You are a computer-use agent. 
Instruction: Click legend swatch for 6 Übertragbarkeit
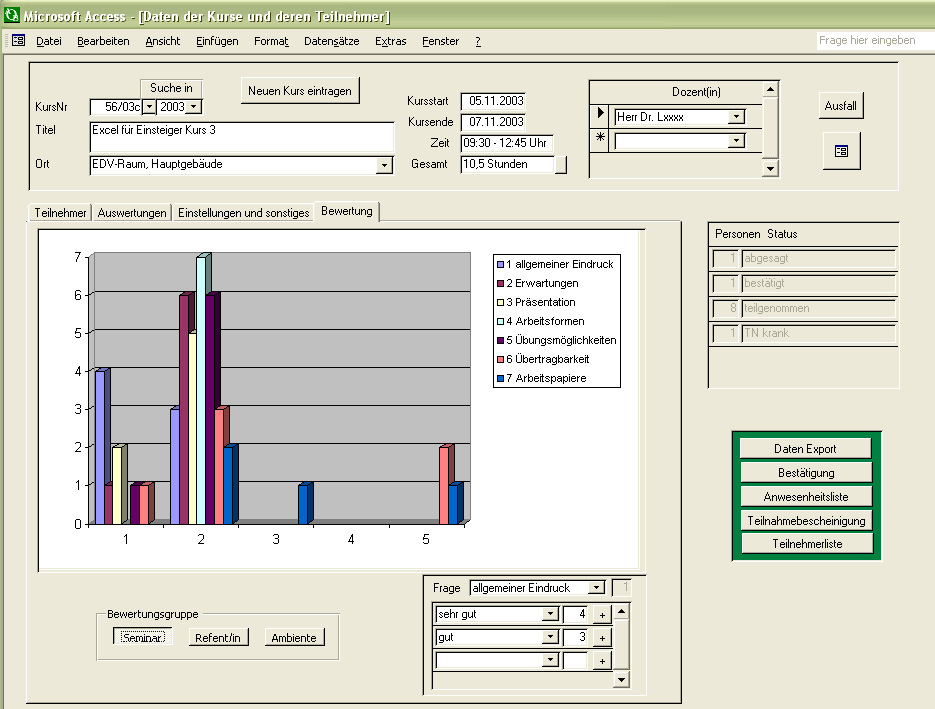pos(500,359)
